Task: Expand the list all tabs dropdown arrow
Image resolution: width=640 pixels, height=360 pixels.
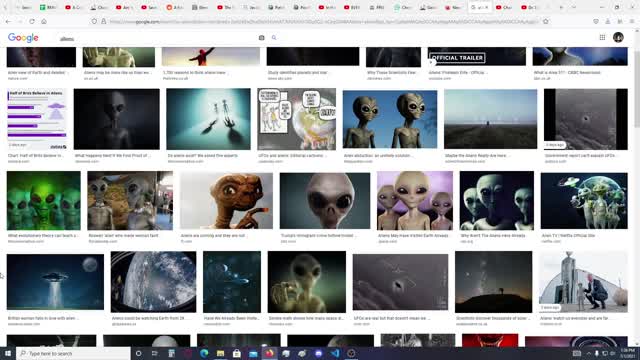Action: 573,7
